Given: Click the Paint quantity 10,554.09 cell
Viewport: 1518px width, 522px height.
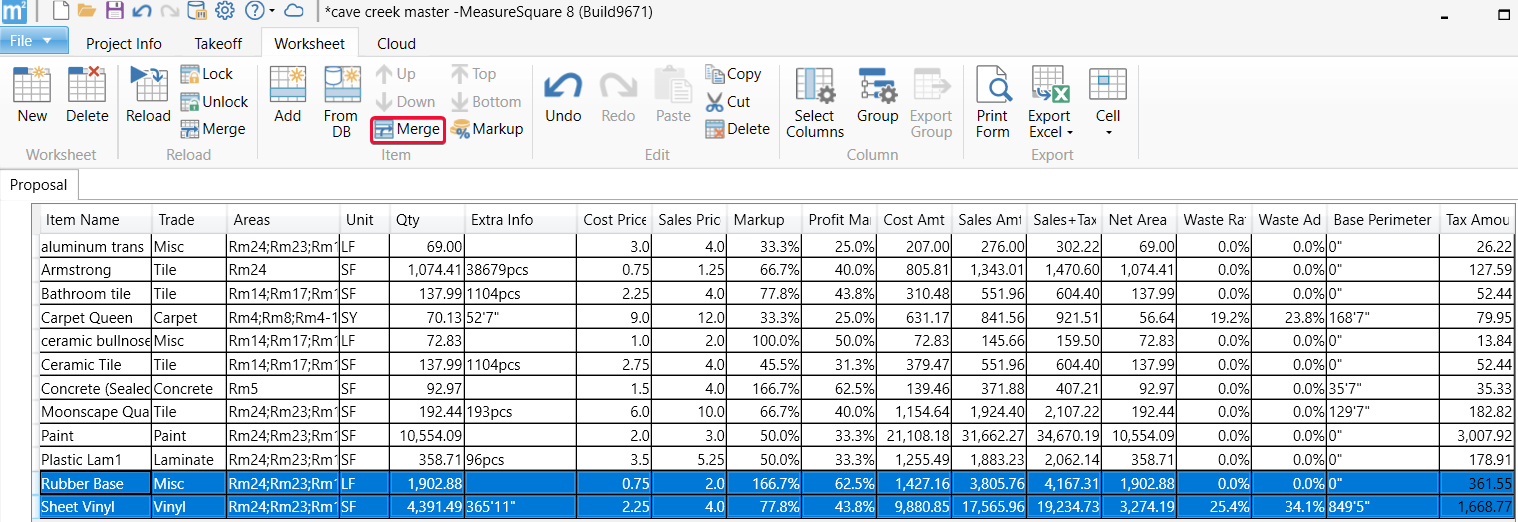Looking at the screenshot, I should point(427,436).
